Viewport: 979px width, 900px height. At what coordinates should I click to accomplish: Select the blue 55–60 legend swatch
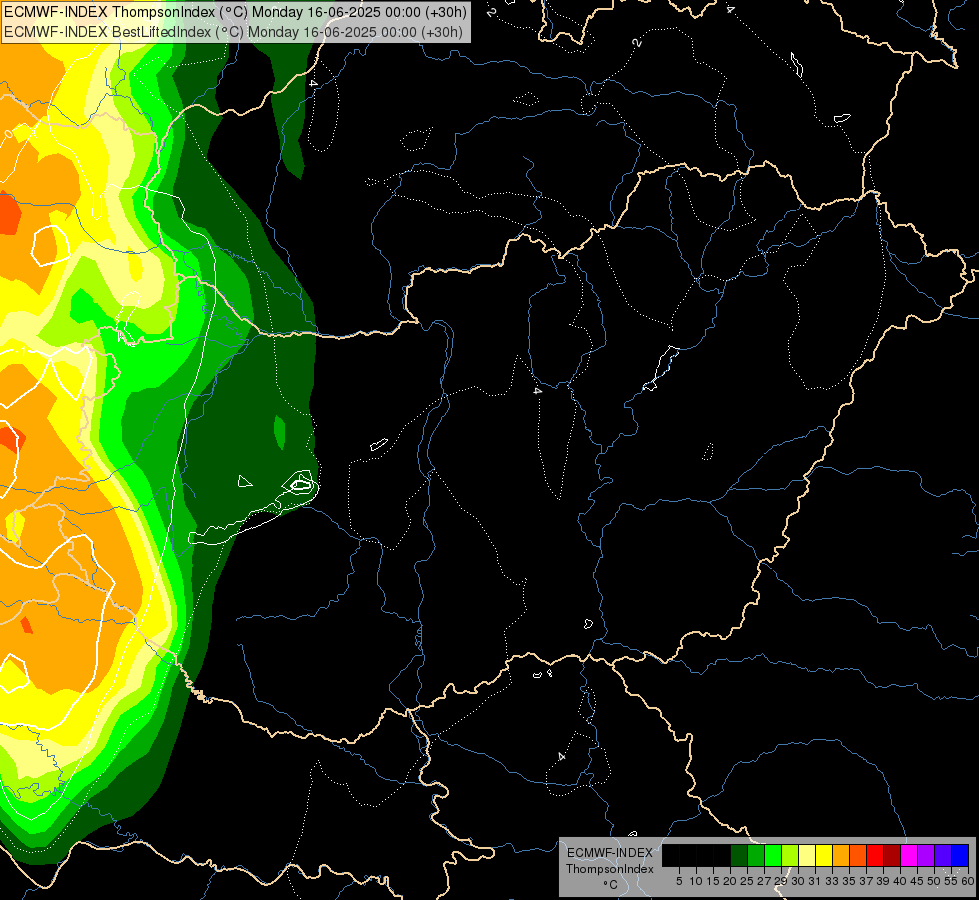960,855
